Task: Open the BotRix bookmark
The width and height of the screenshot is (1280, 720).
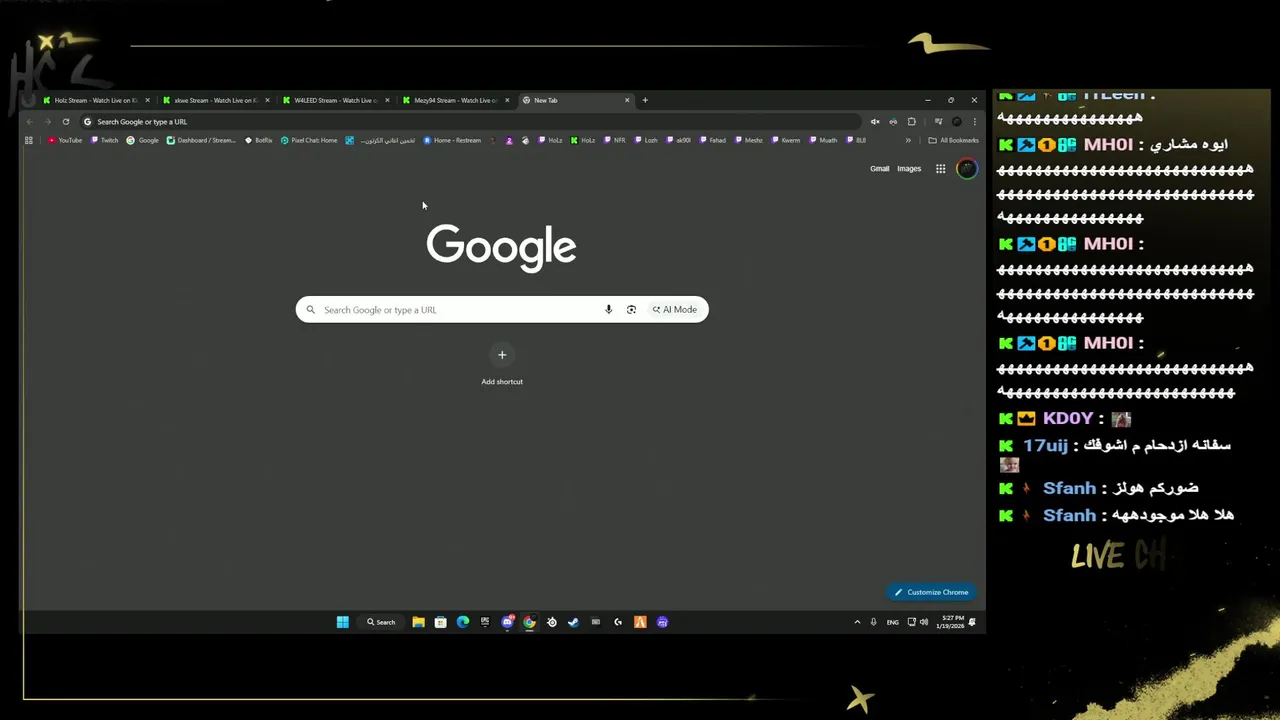Action: pos(259,140)
